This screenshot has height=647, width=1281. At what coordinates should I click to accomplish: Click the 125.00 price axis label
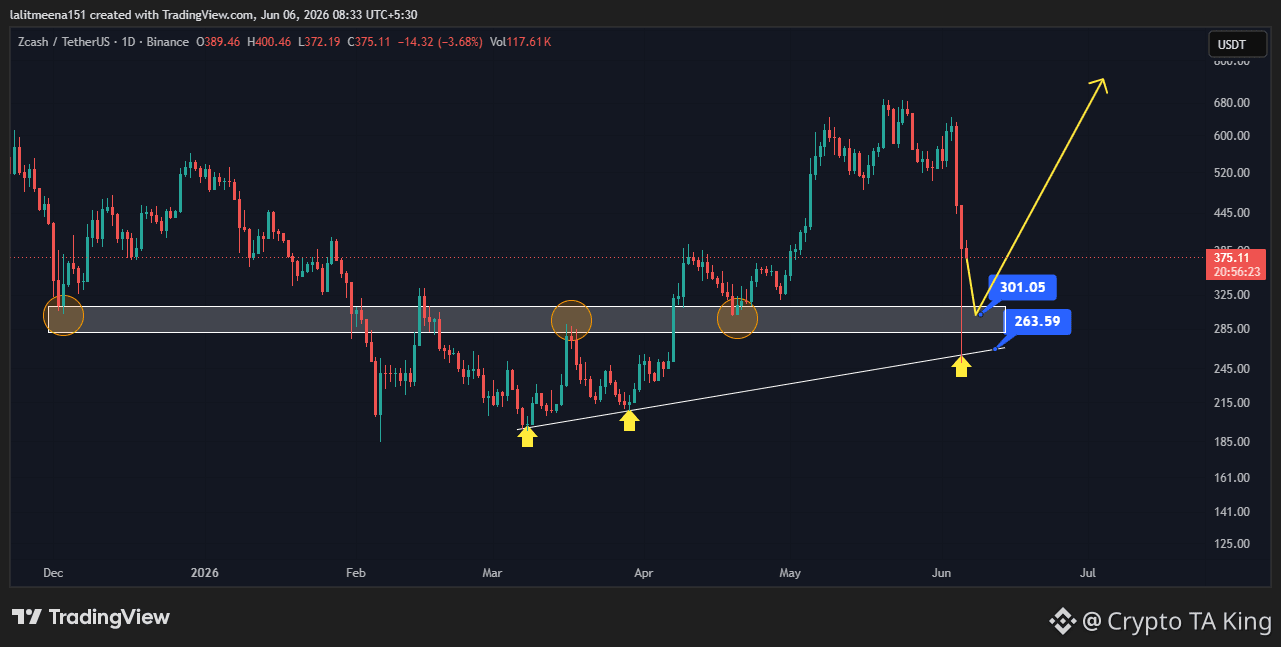(1230, 544)
